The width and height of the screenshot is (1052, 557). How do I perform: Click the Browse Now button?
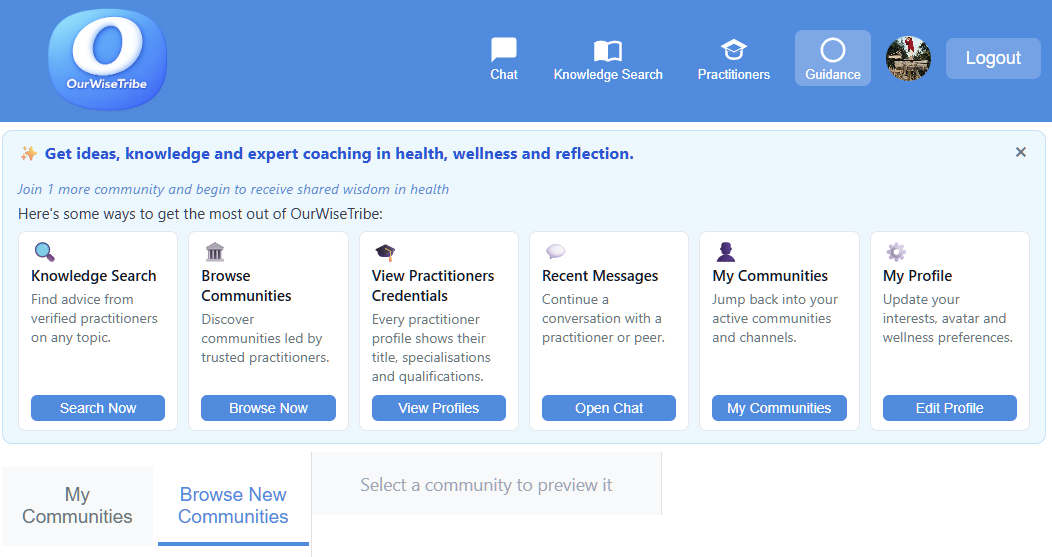pyautogui.click(x=268, y=408)
